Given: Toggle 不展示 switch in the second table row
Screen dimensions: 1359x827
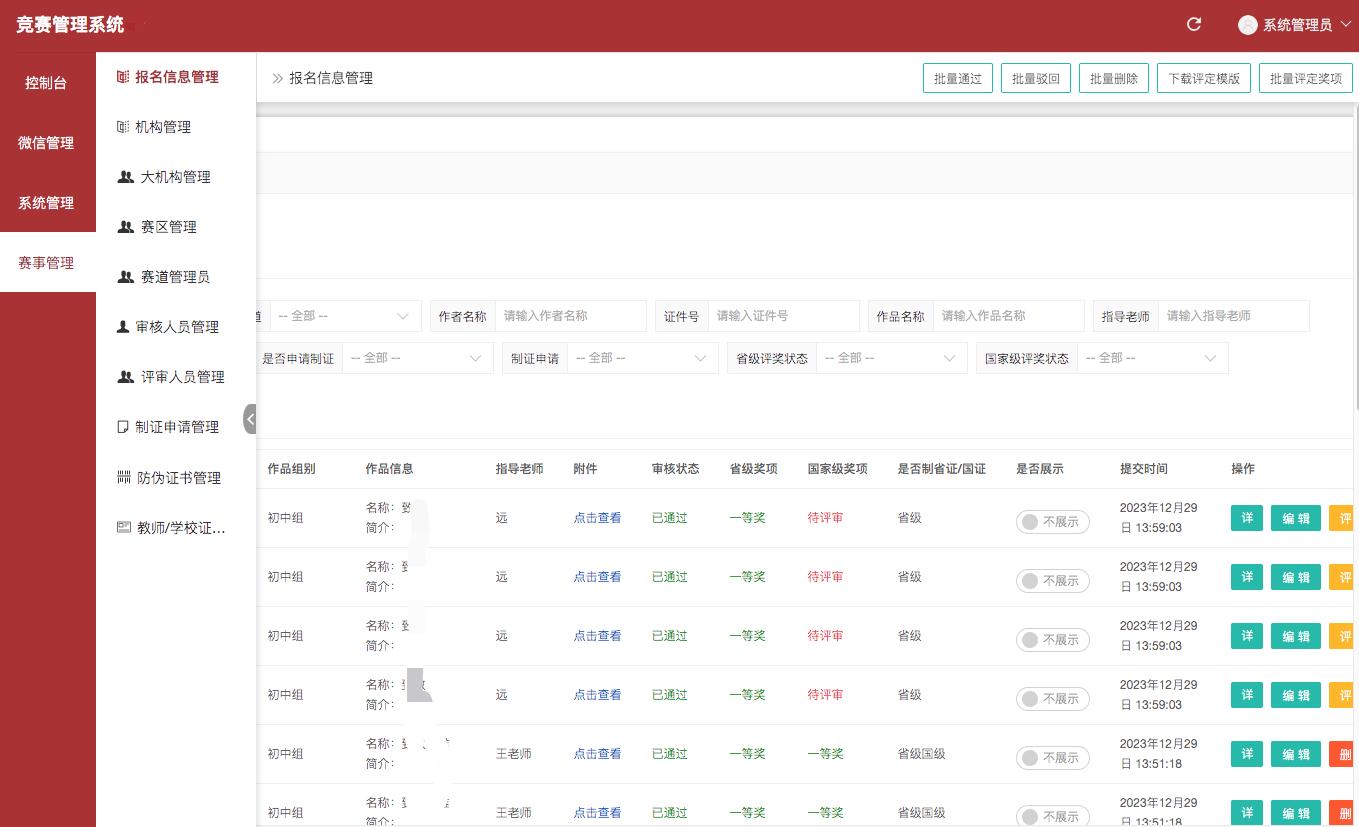Looking at the screenshot, I should click(x=1053, y=581).
